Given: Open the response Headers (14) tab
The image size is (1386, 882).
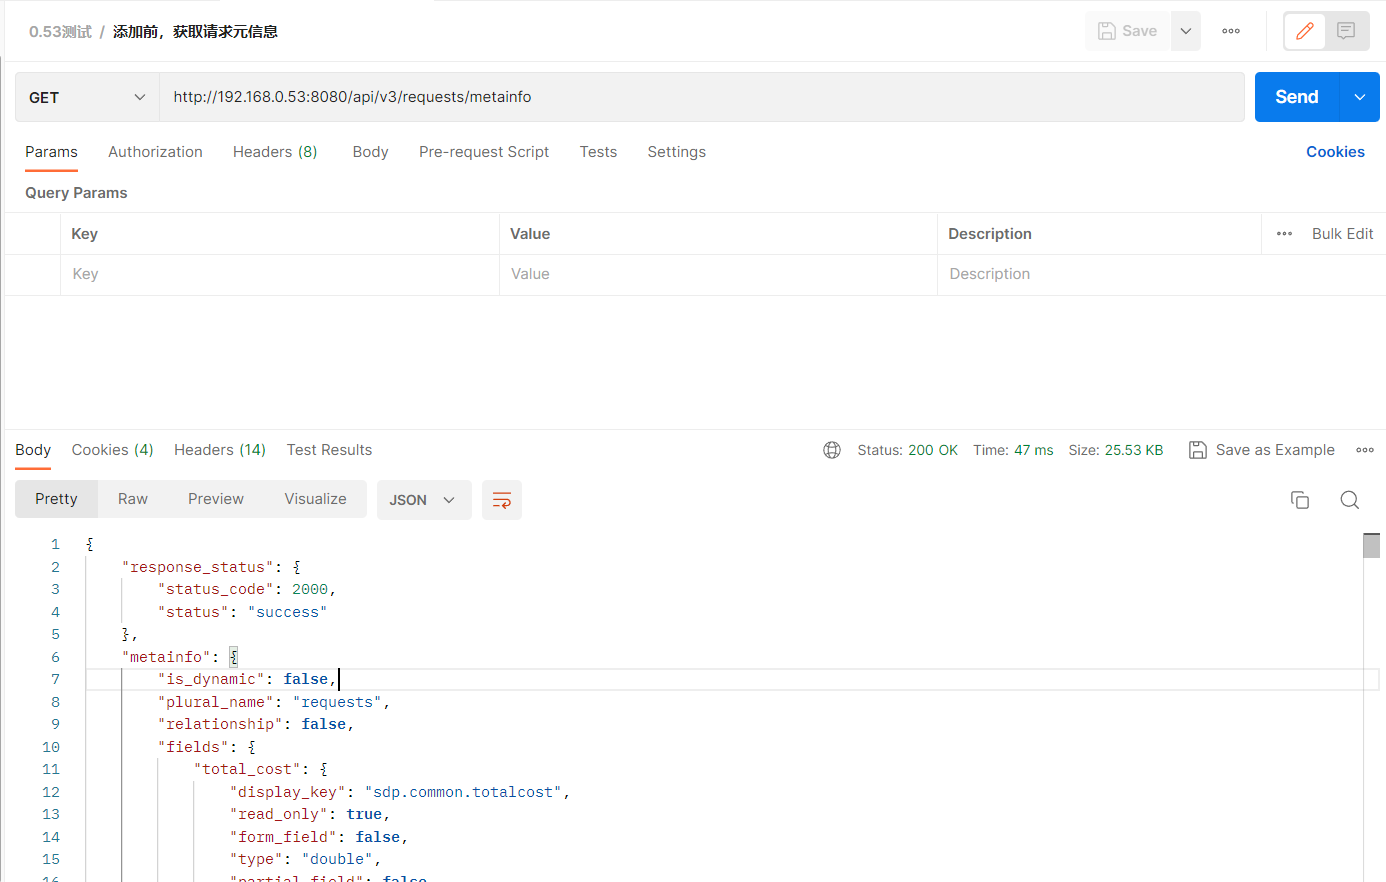Looking at the screenshot, I should [x=220, y=450].
